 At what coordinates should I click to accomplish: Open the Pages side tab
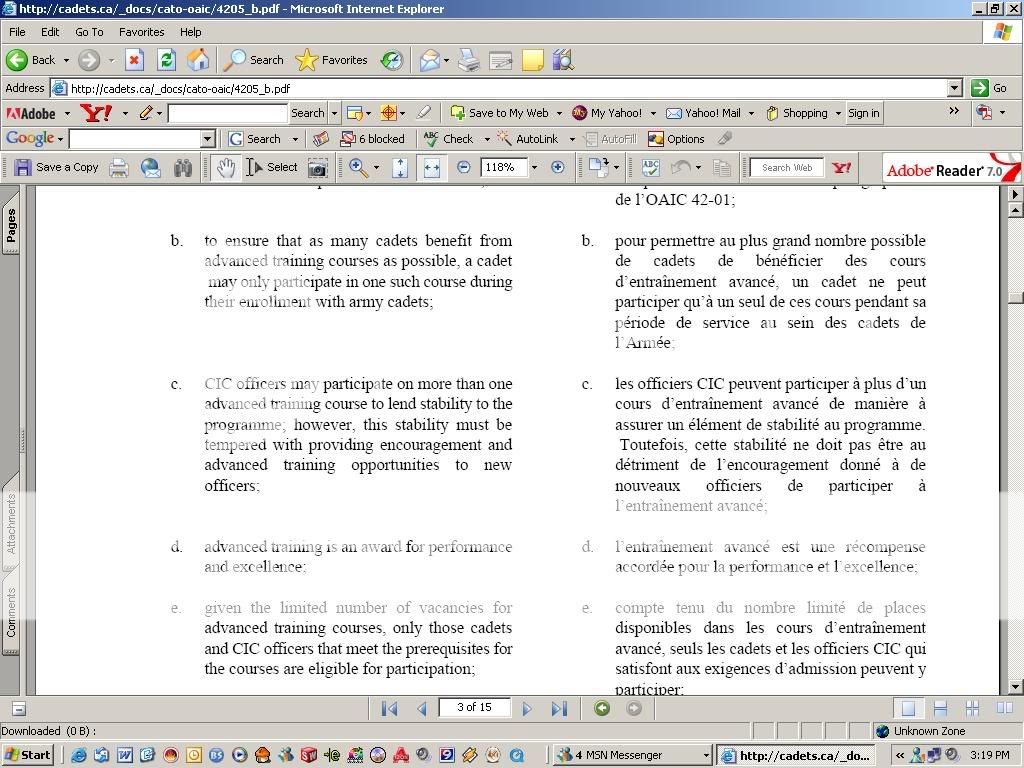[x=11, y=226]
